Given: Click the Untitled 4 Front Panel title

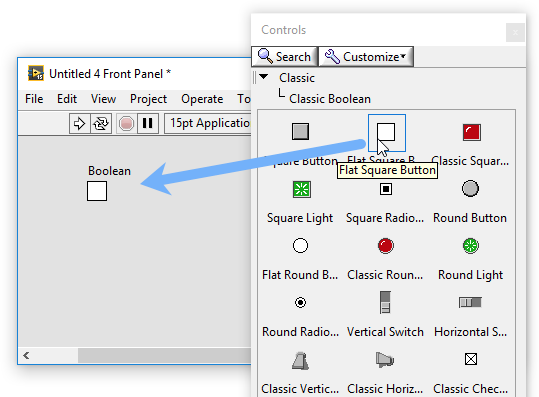Looking at the screenshot, I should coord(110,74).
